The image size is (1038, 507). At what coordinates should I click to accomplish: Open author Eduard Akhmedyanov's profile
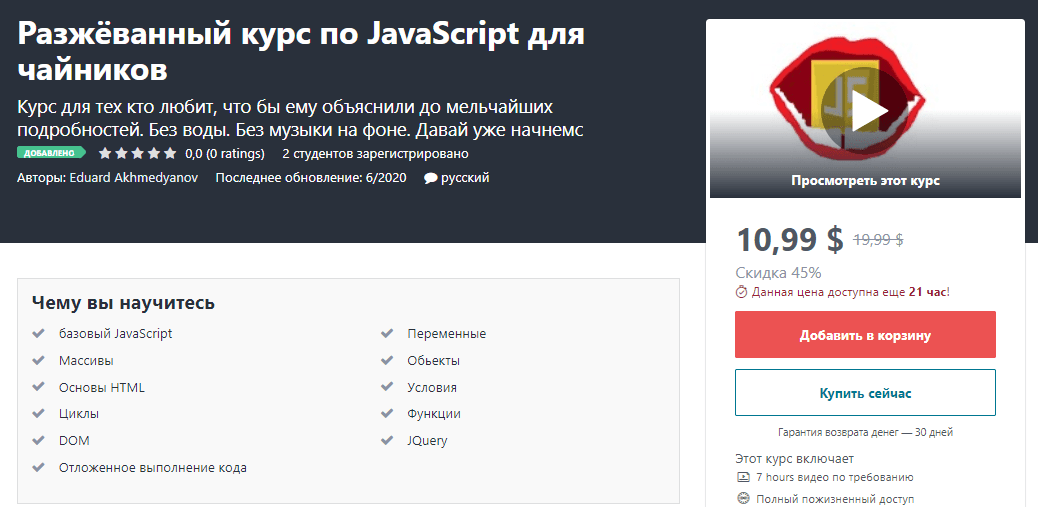[134, 177]
